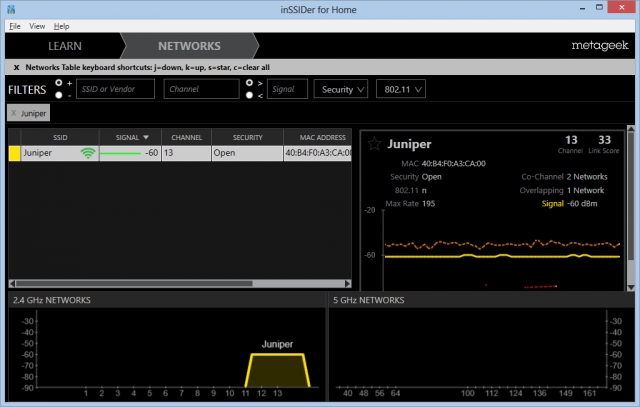Screen dimensions: 640x407
Task: Open the Security filter dropdown
Action: point(341,89)
